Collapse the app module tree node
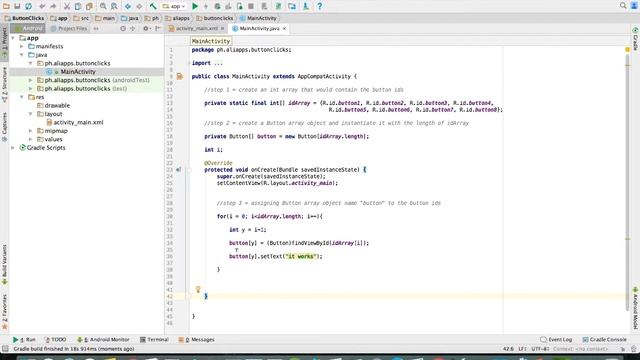 click(13, 38)
